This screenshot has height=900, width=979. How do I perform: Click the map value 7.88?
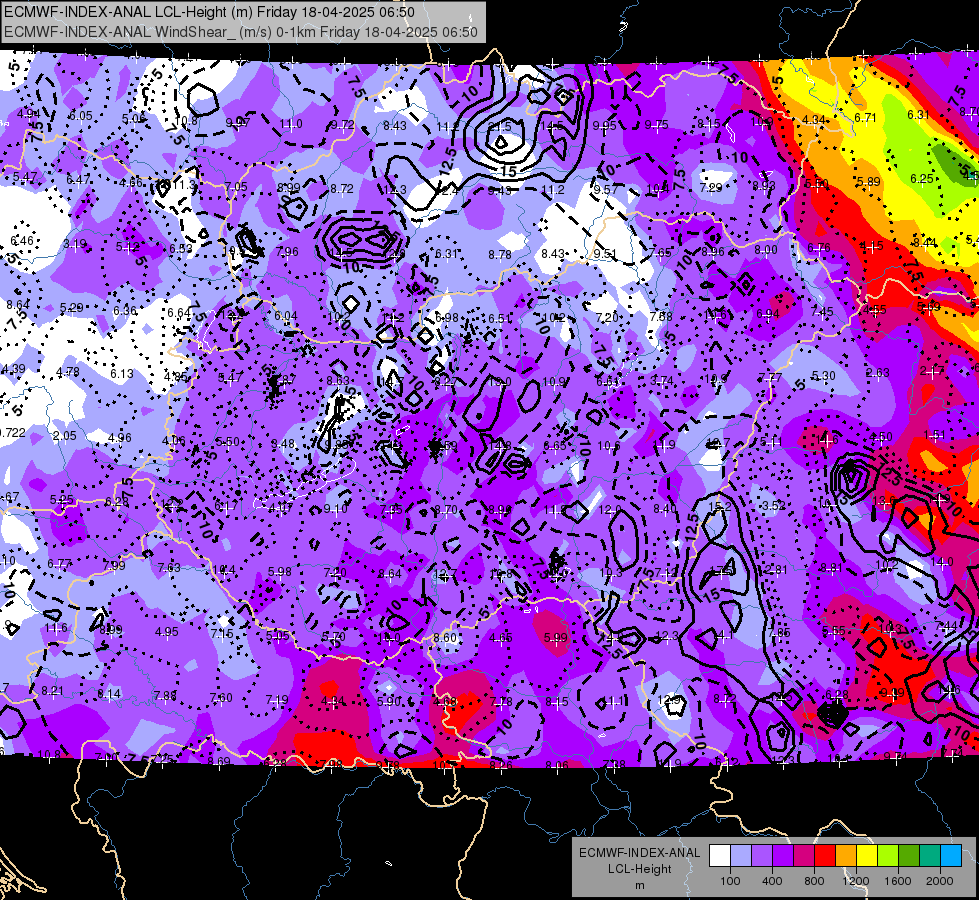point(165,696)
